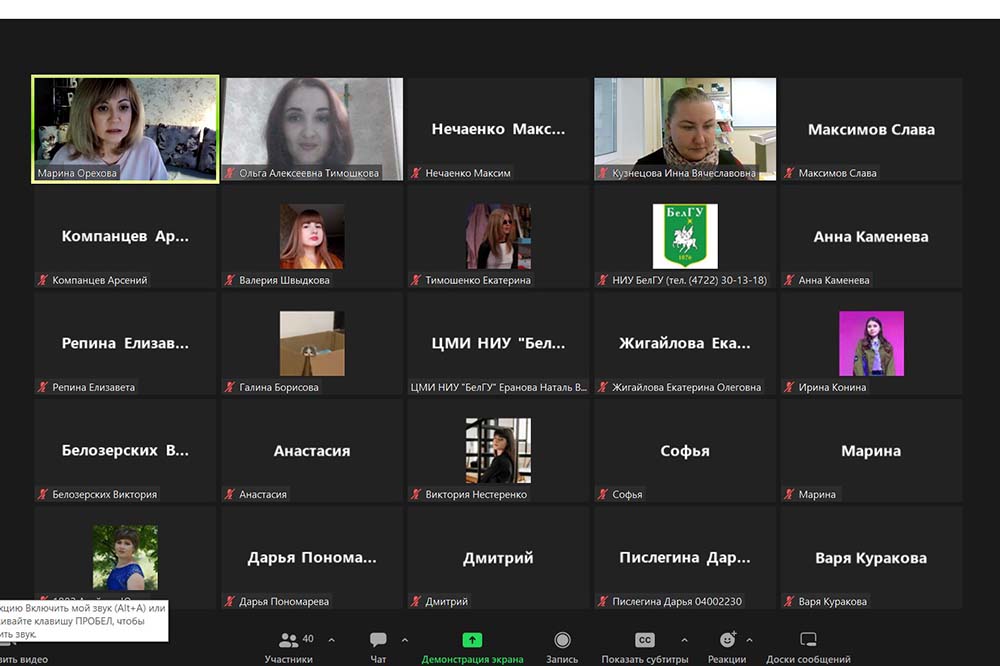Image resolution: width=1000 pixels, height=666 pixels.
Task: Click muted mic icon for Тимошенко Екатерина
Action: (x=416, y=280)
